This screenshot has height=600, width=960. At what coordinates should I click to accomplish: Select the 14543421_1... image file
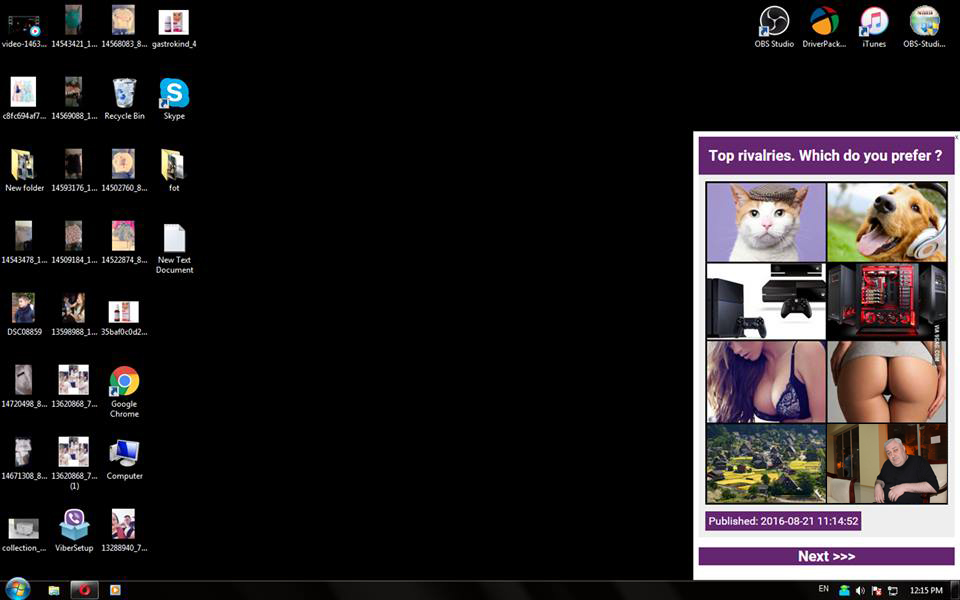click(74, 27)
